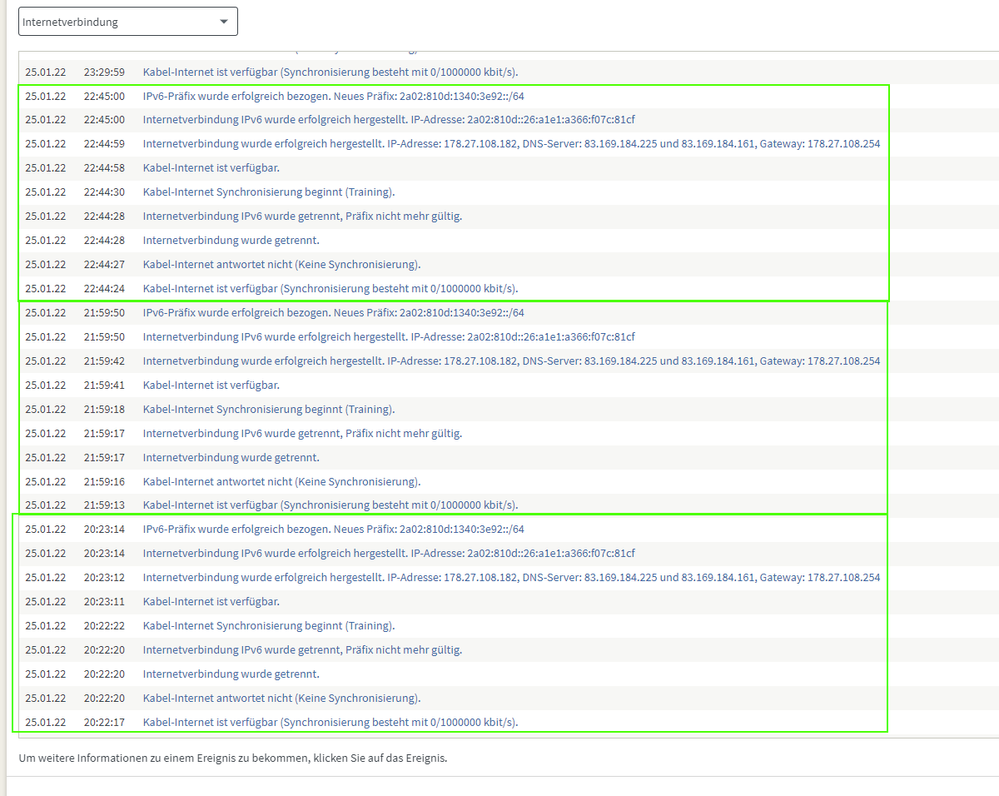Open the 20:23:14 IPv6-Präfix bezogen event
This screenshot has width=999, height=796.
(x=333, y=530)
